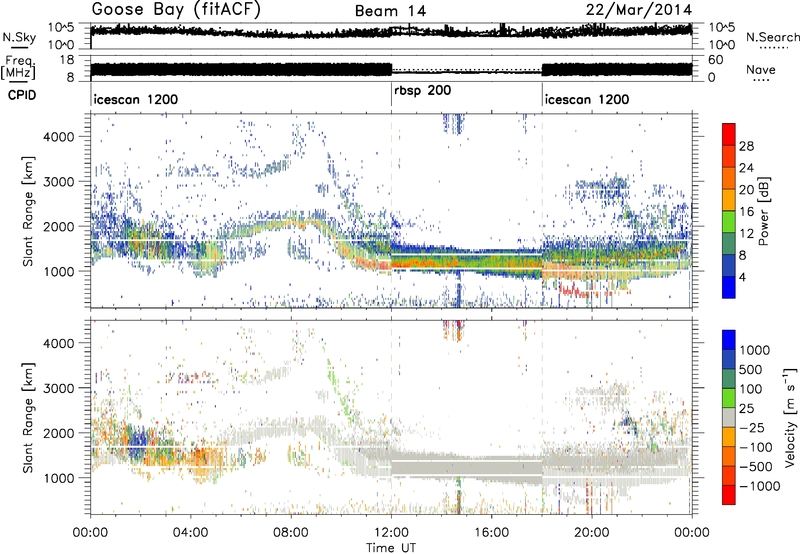Viewport: 800px width, 554px height.
Task: Click the "04:00" time axis tick label
Action: pyautogui.click(x=191, y=533)
